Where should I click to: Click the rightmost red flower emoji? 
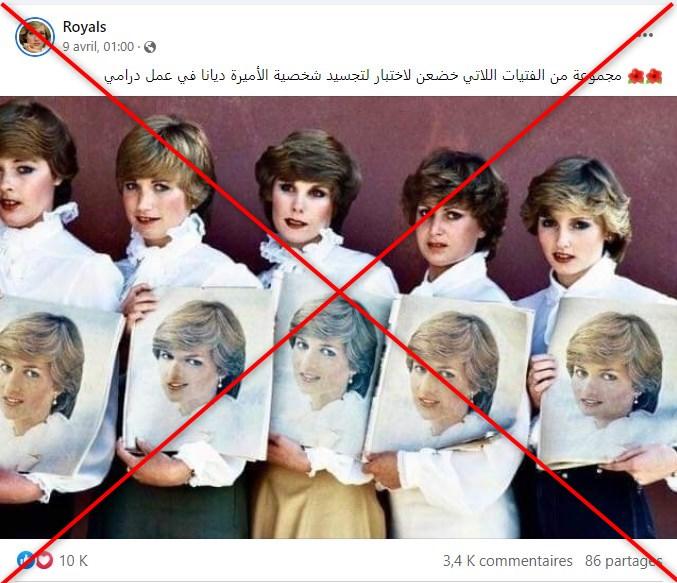click(654, 76)
